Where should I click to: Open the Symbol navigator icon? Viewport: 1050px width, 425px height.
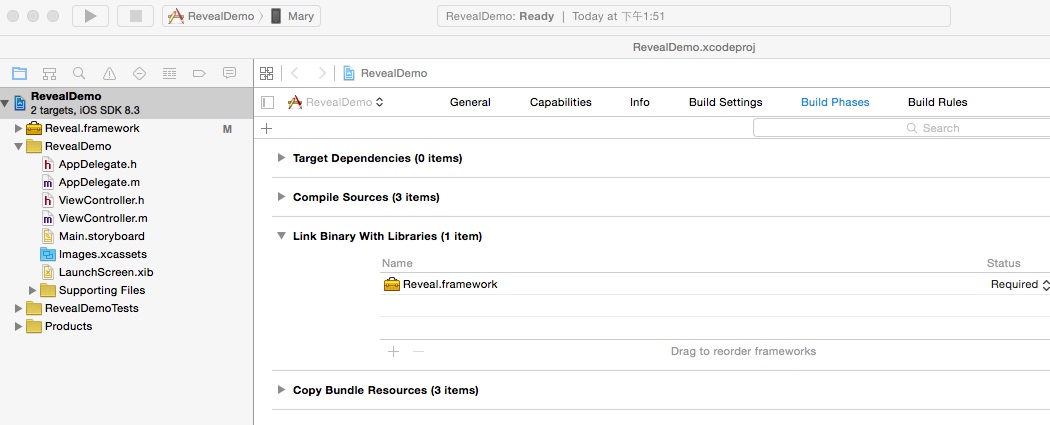(x=50, y=73)
